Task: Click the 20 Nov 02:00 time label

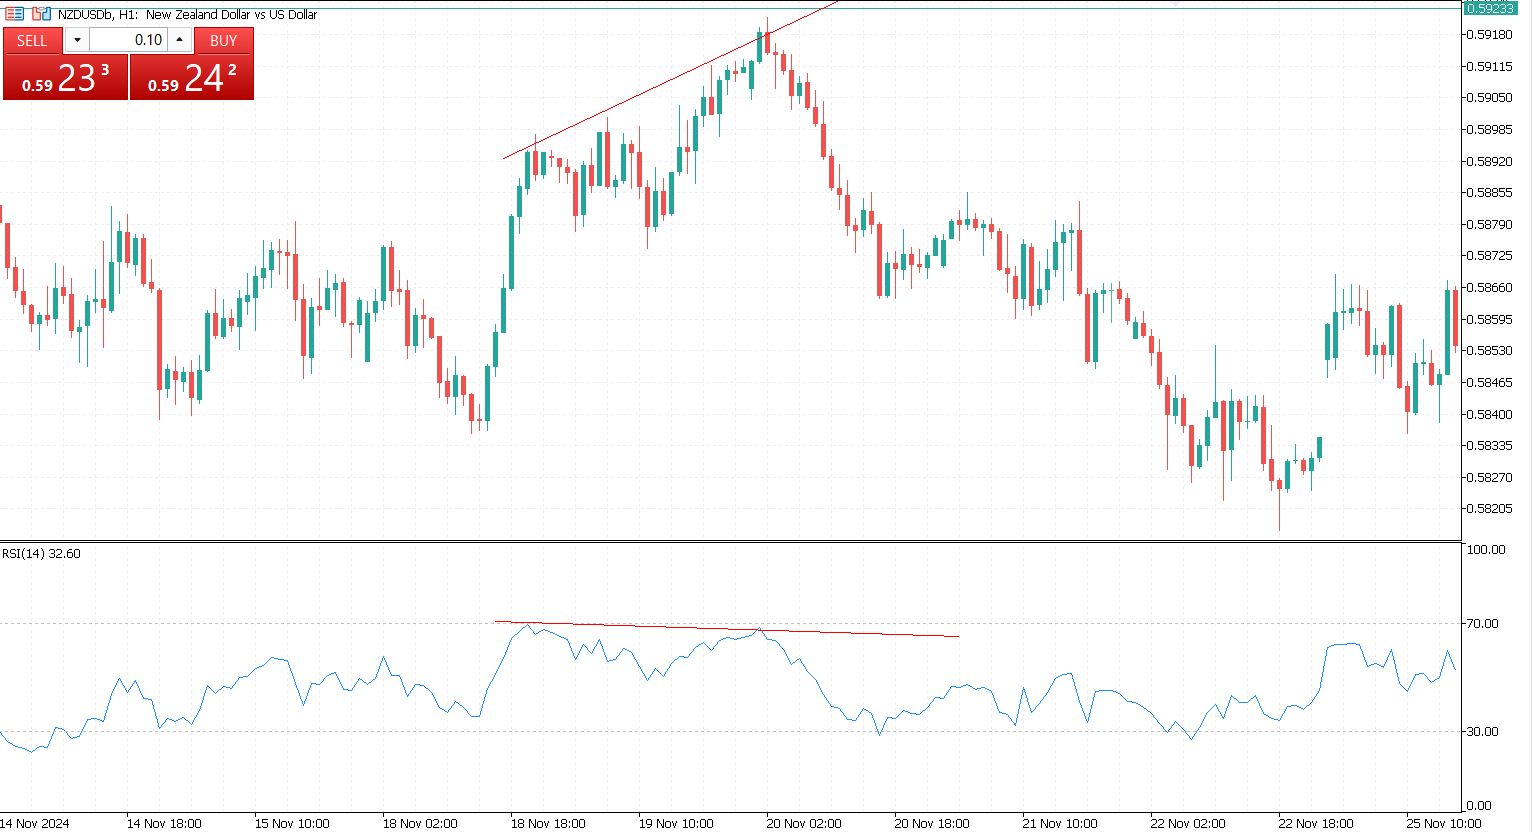Action: click(804, 823)
